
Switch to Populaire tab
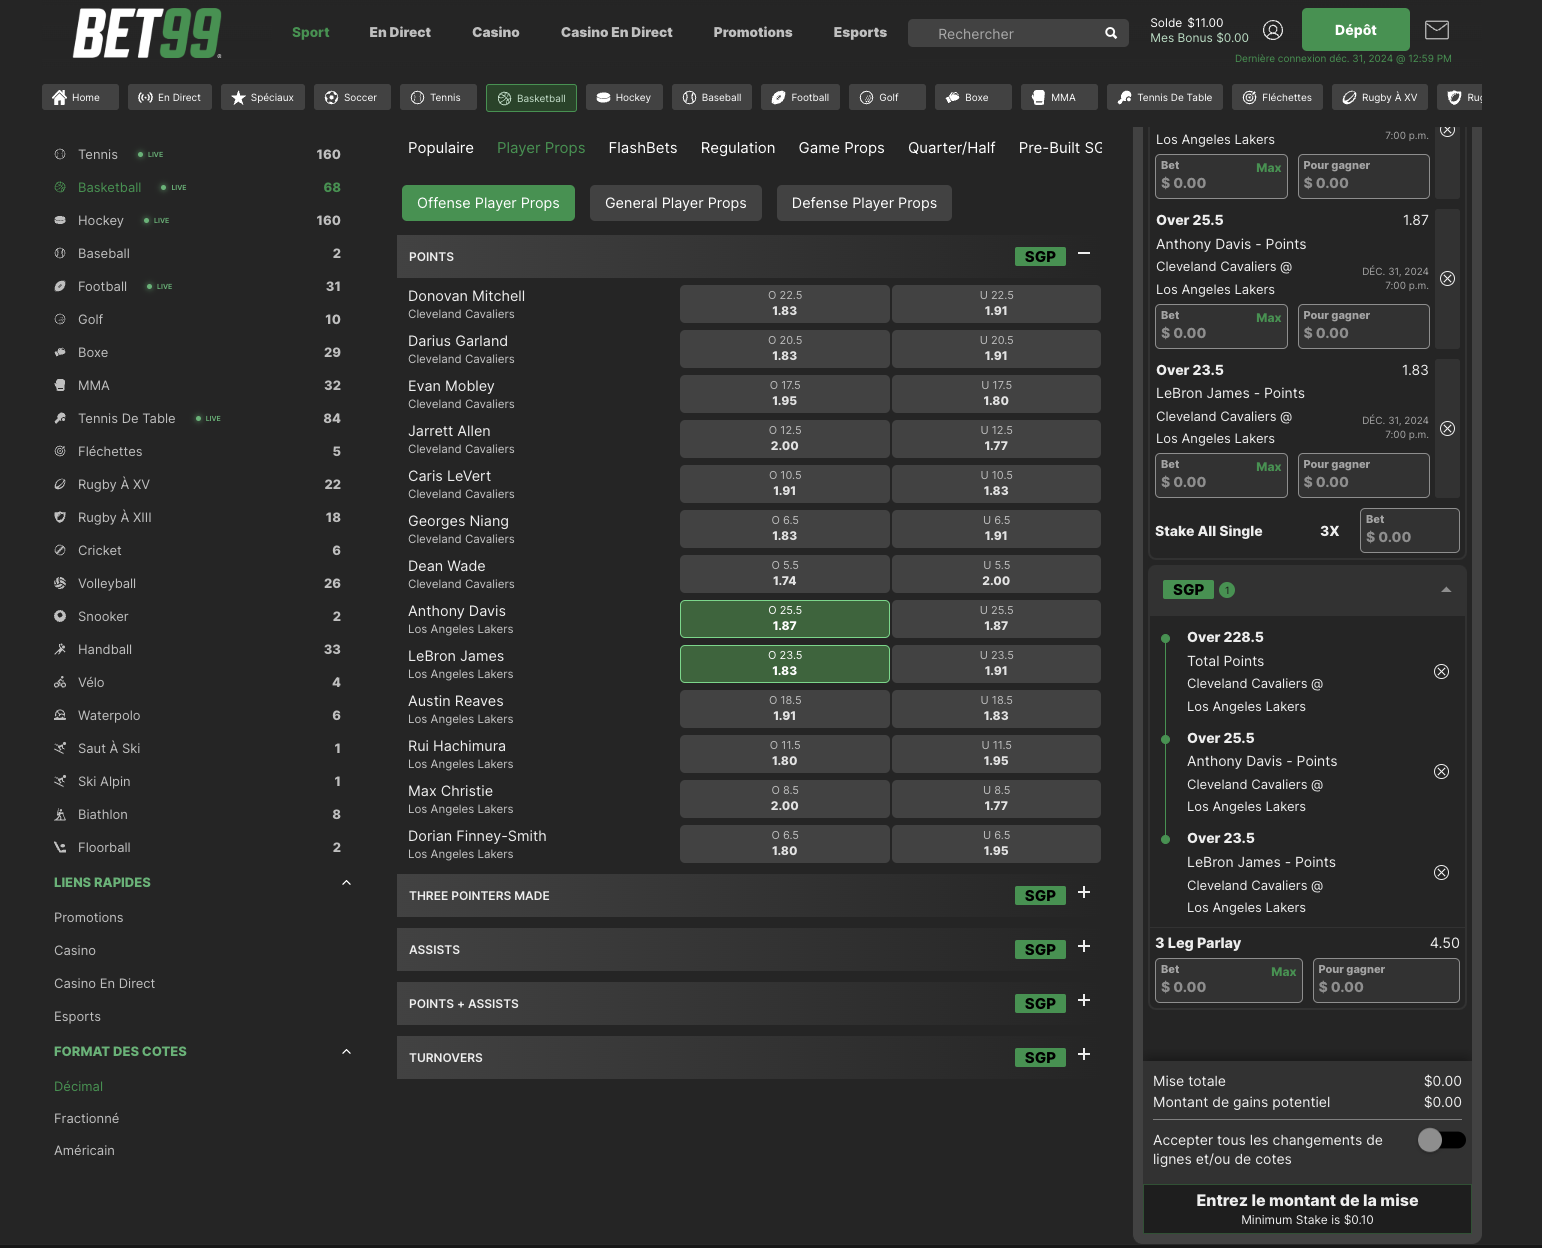pyautogui.click(x=441, y=148)
